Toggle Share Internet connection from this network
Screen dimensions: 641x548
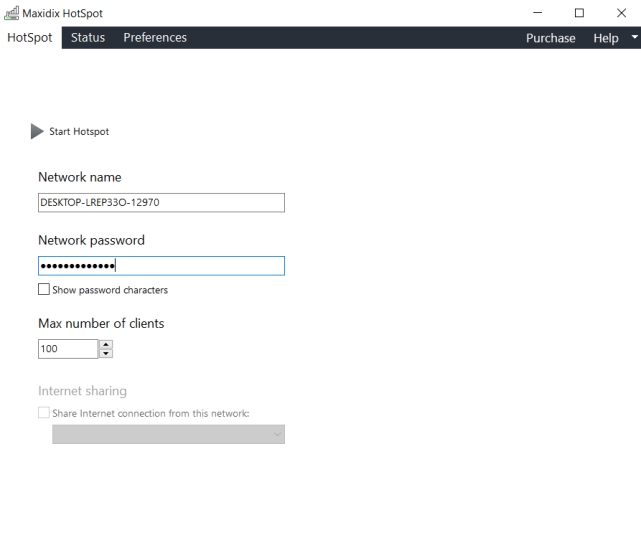[x=44, y=413]
